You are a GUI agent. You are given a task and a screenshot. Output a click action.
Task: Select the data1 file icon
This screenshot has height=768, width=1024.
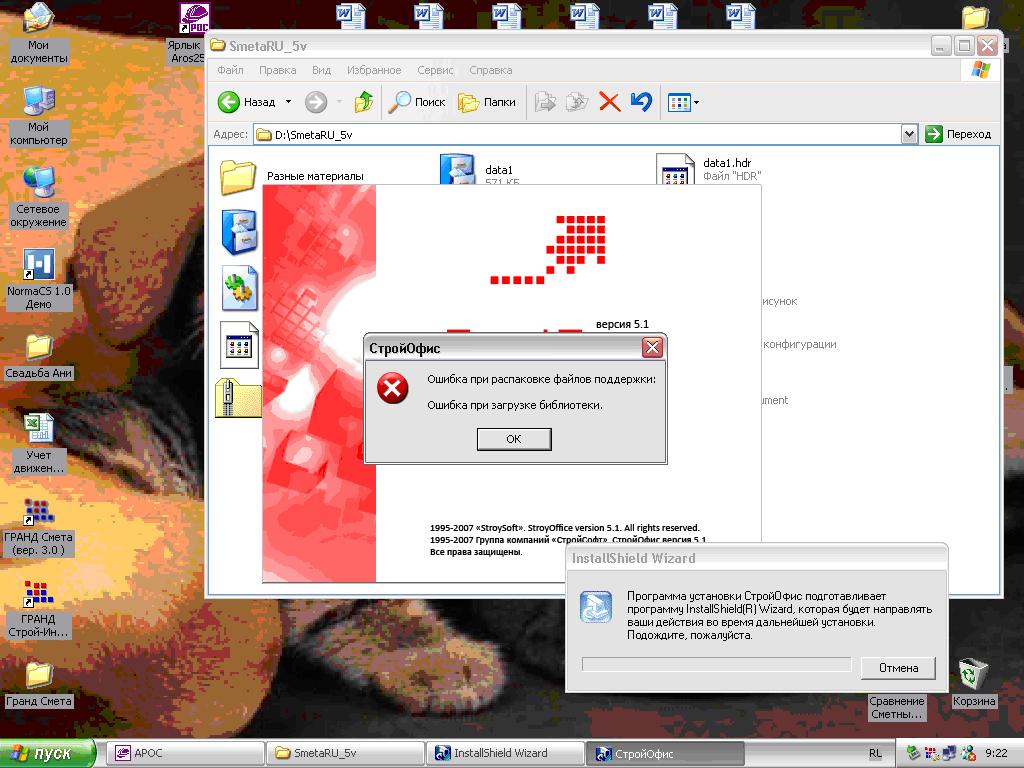[x=456, y=169]
